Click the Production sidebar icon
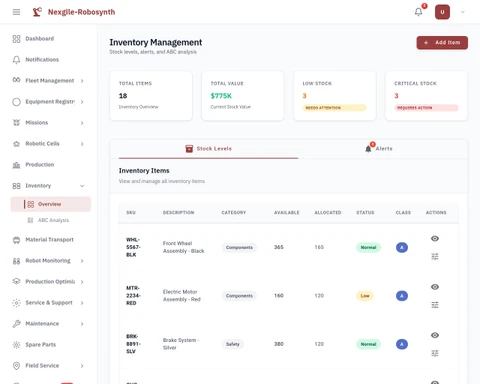480x384 pixels. [x=16, y=165]
